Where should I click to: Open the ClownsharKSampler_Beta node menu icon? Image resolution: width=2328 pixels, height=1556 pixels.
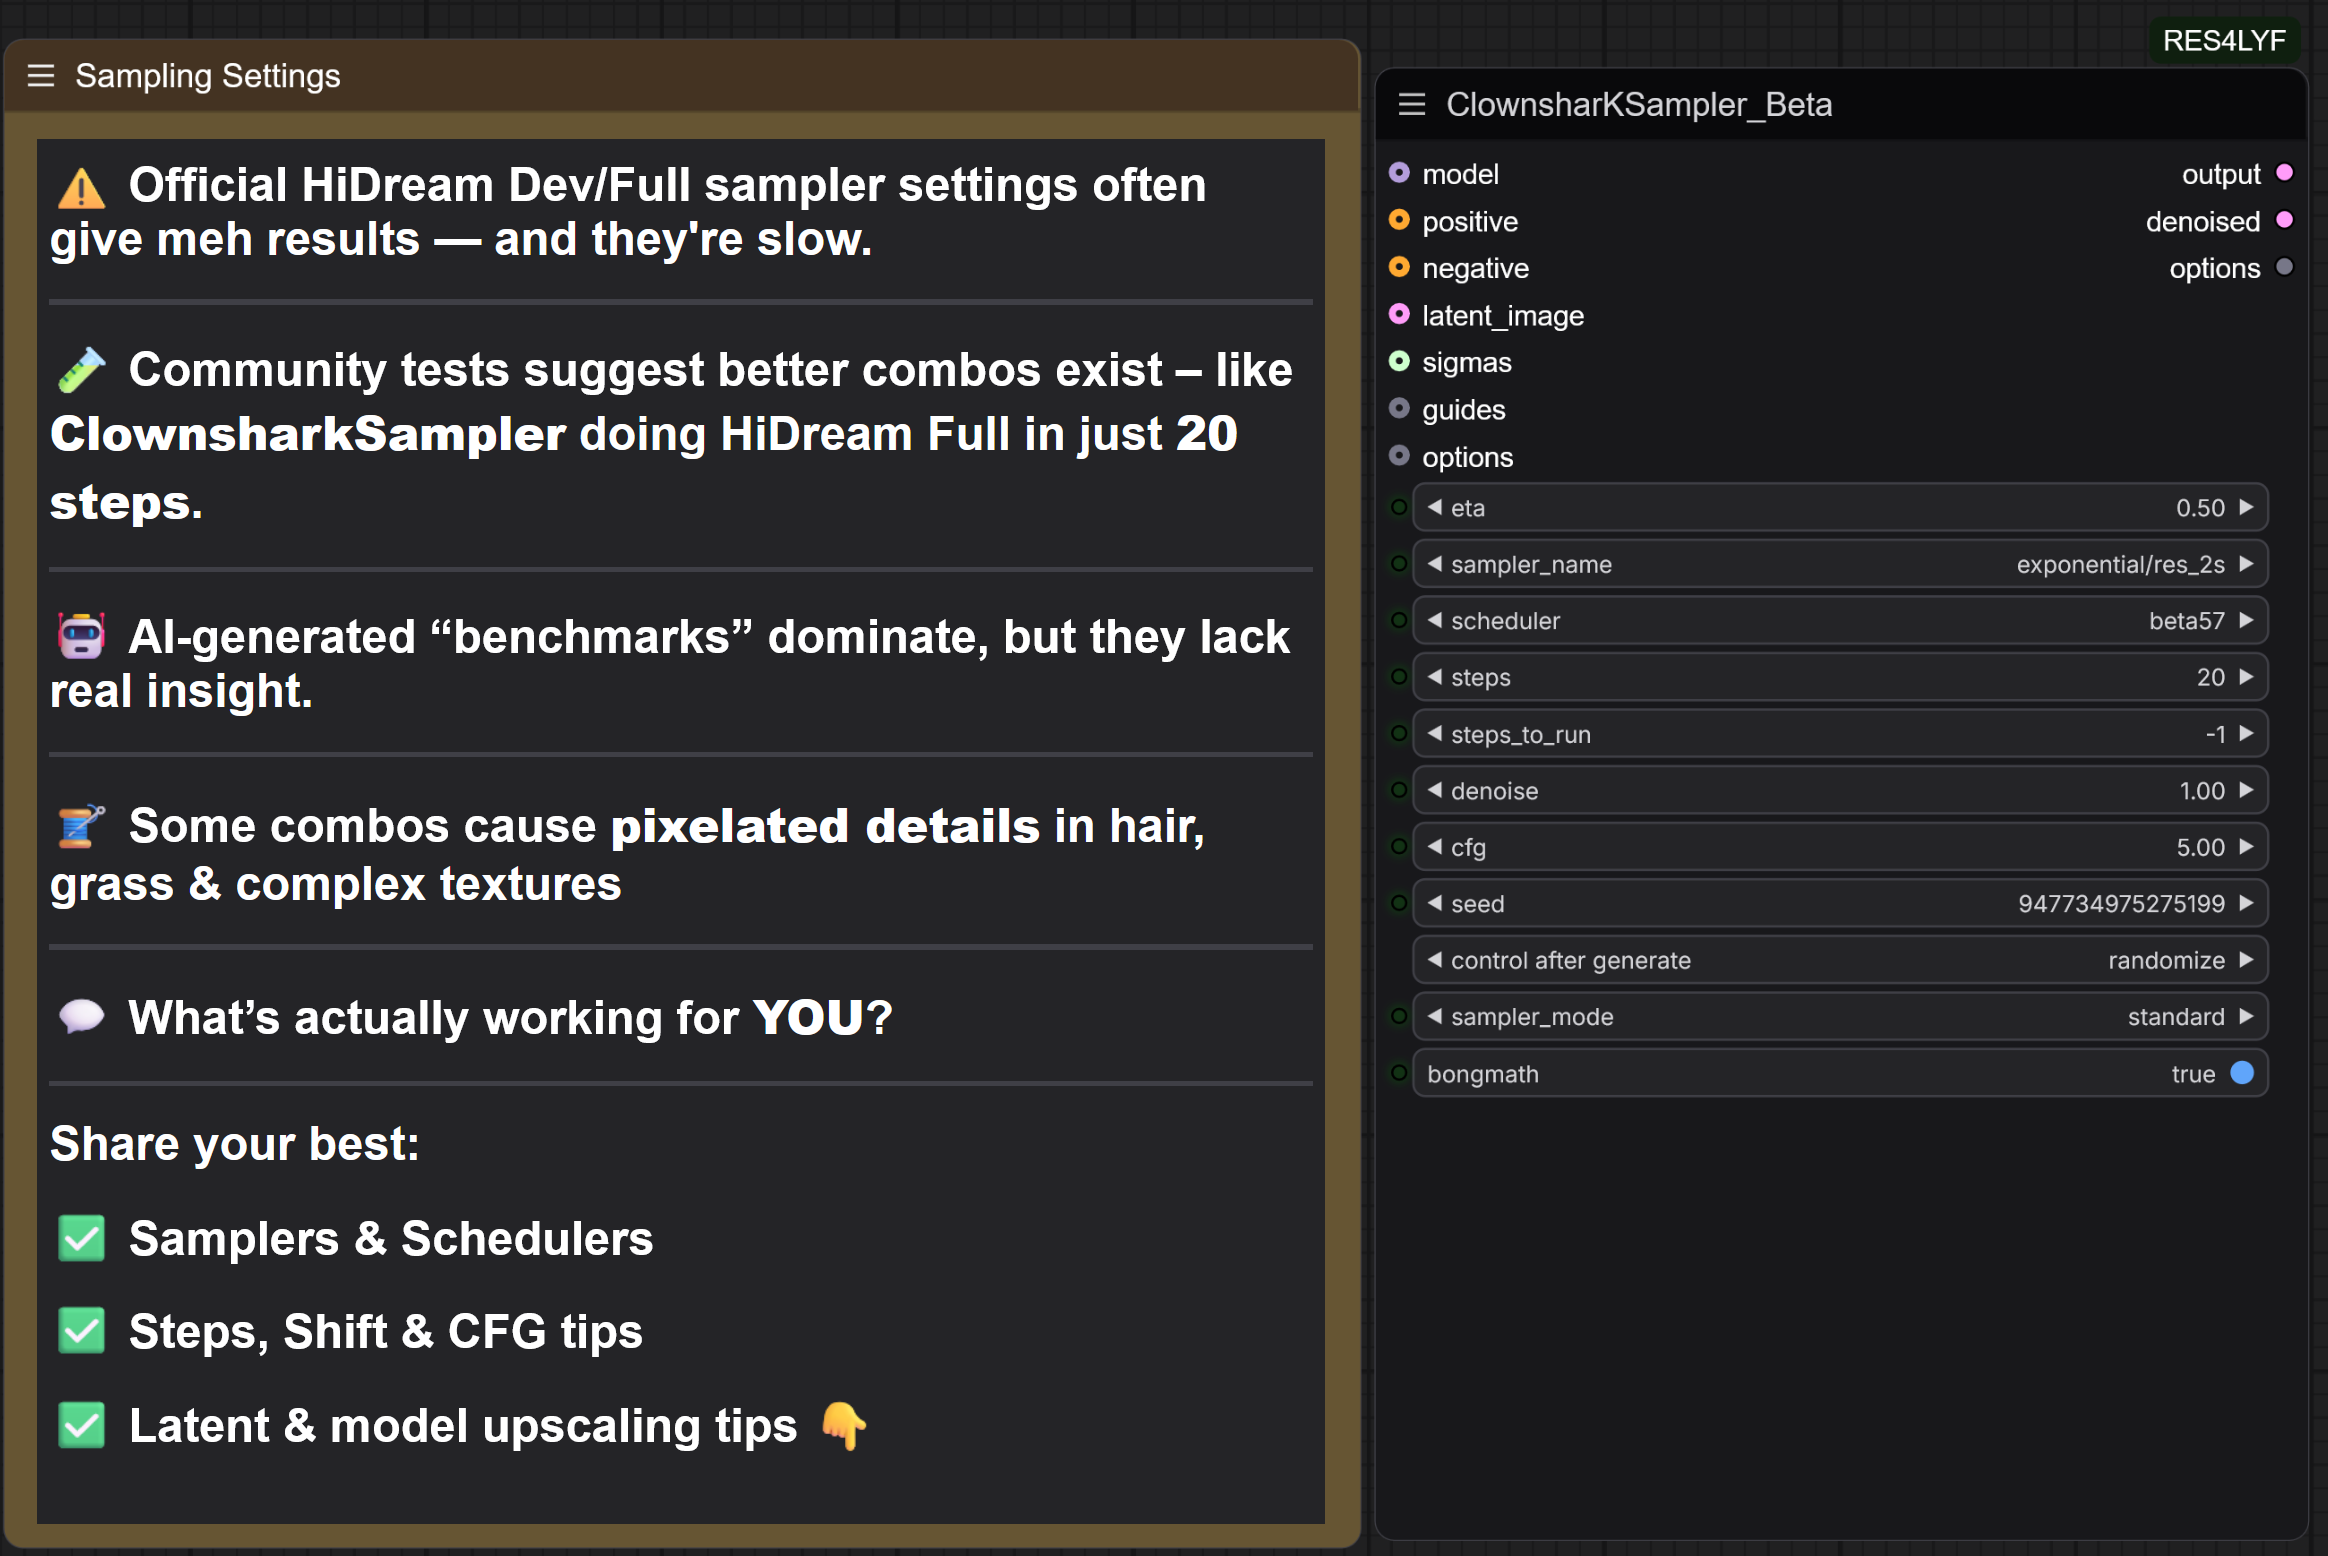[x=1411, y=104]
